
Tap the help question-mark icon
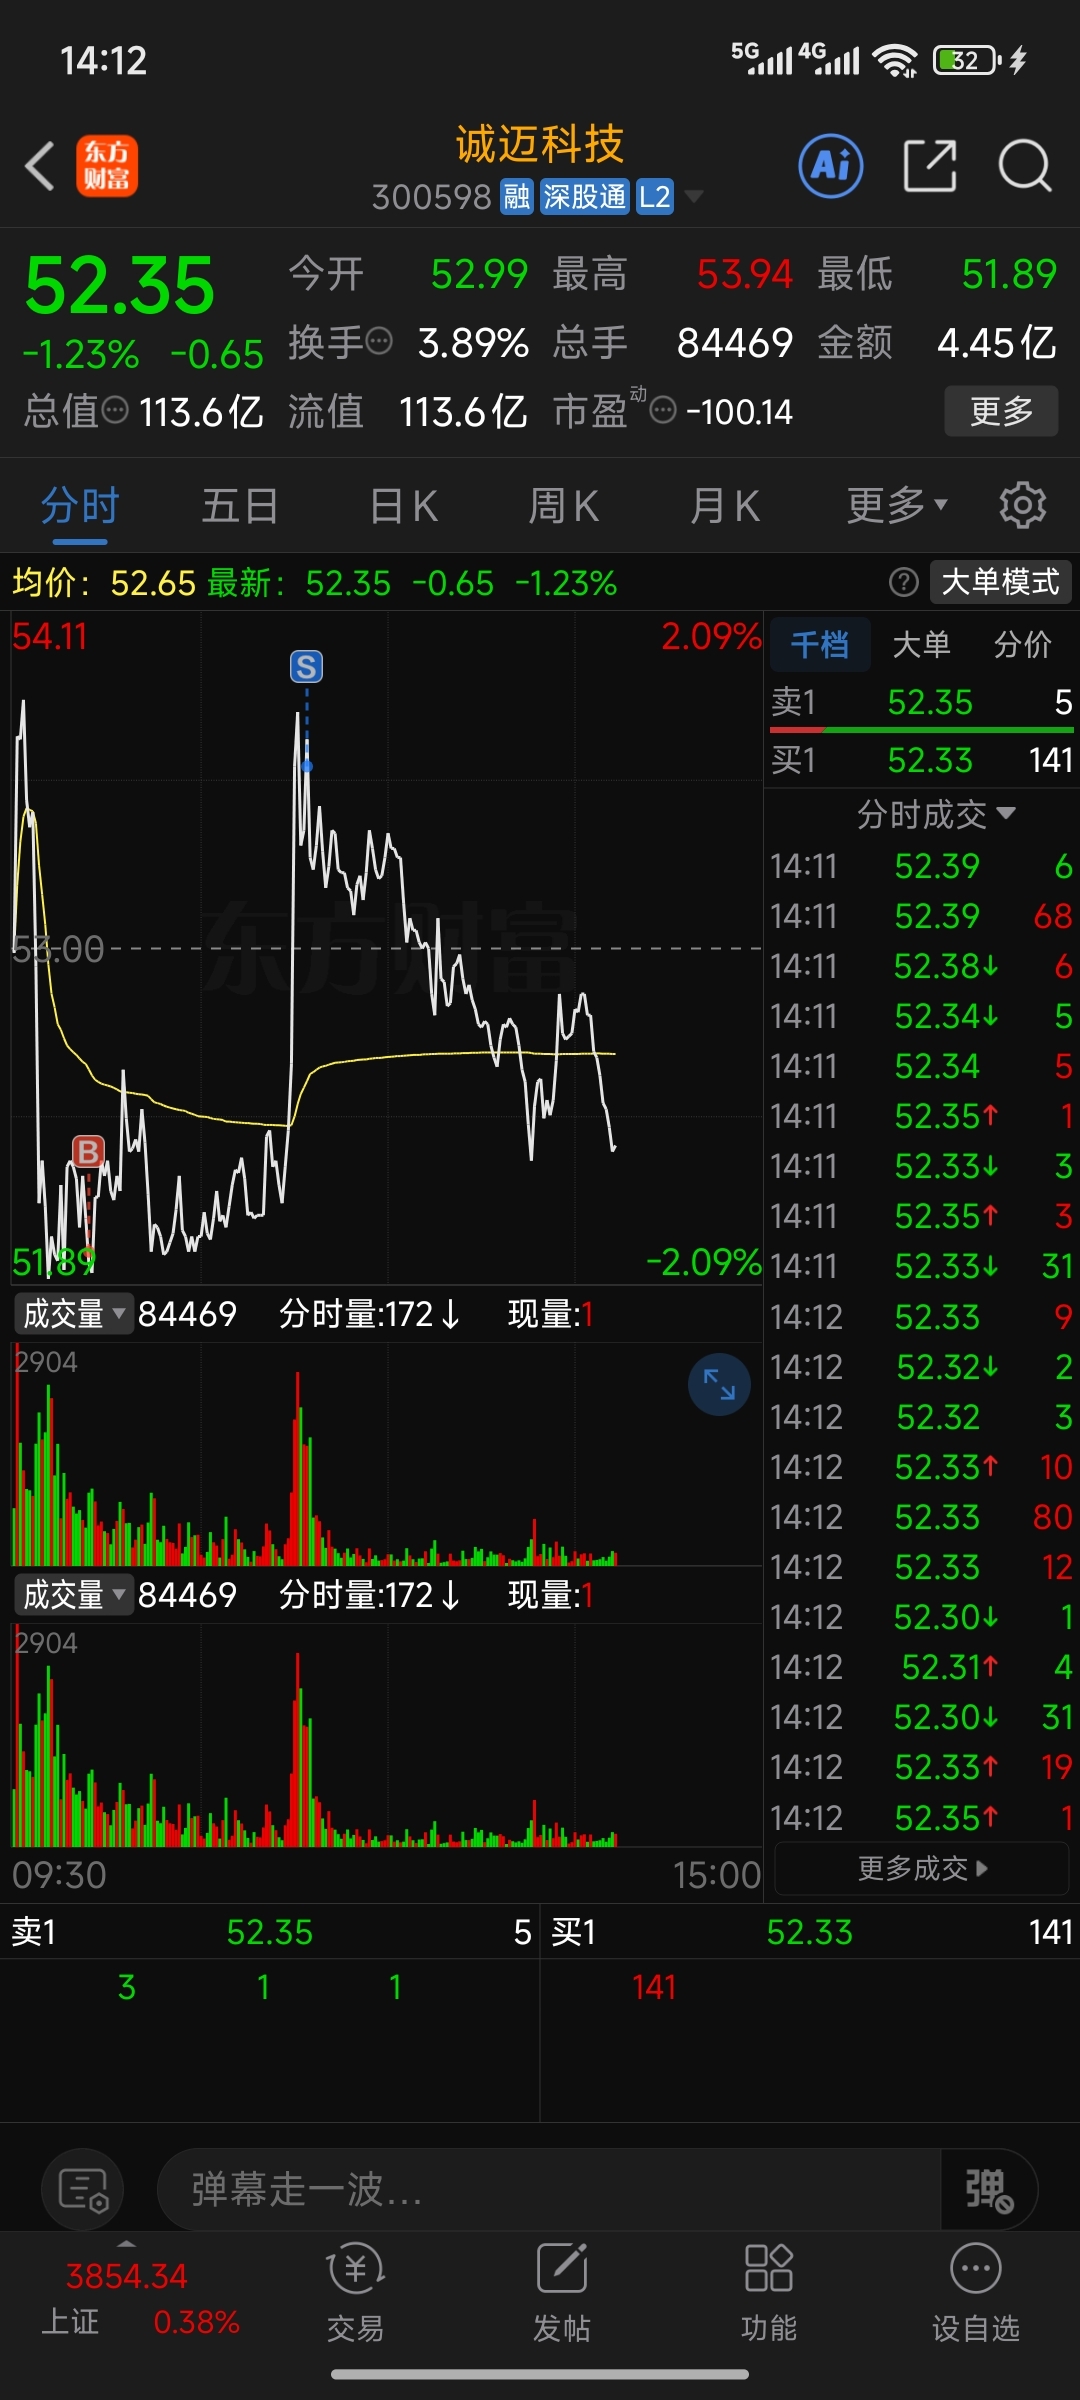(x=903, y=582)
